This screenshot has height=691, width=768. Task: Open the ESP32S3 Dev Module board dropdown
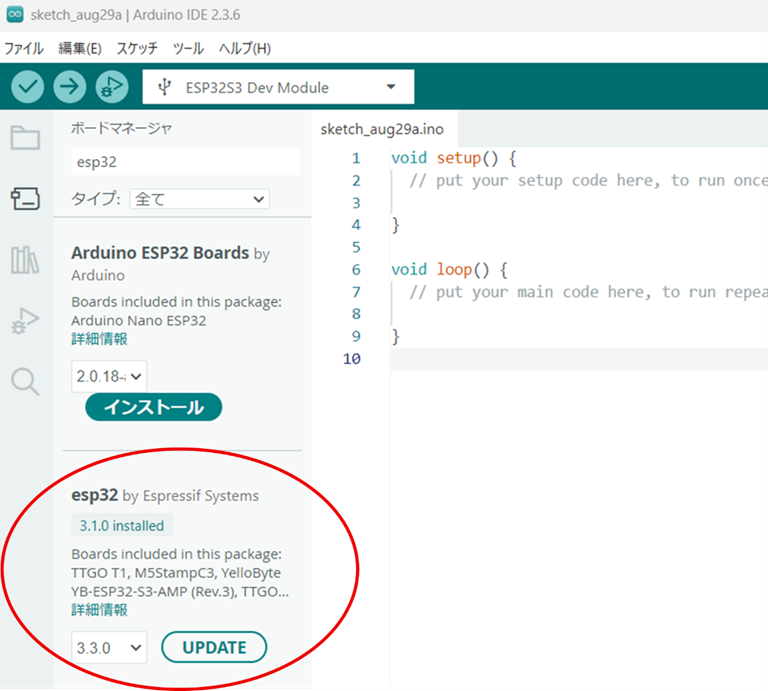click(x=278, y=87)
